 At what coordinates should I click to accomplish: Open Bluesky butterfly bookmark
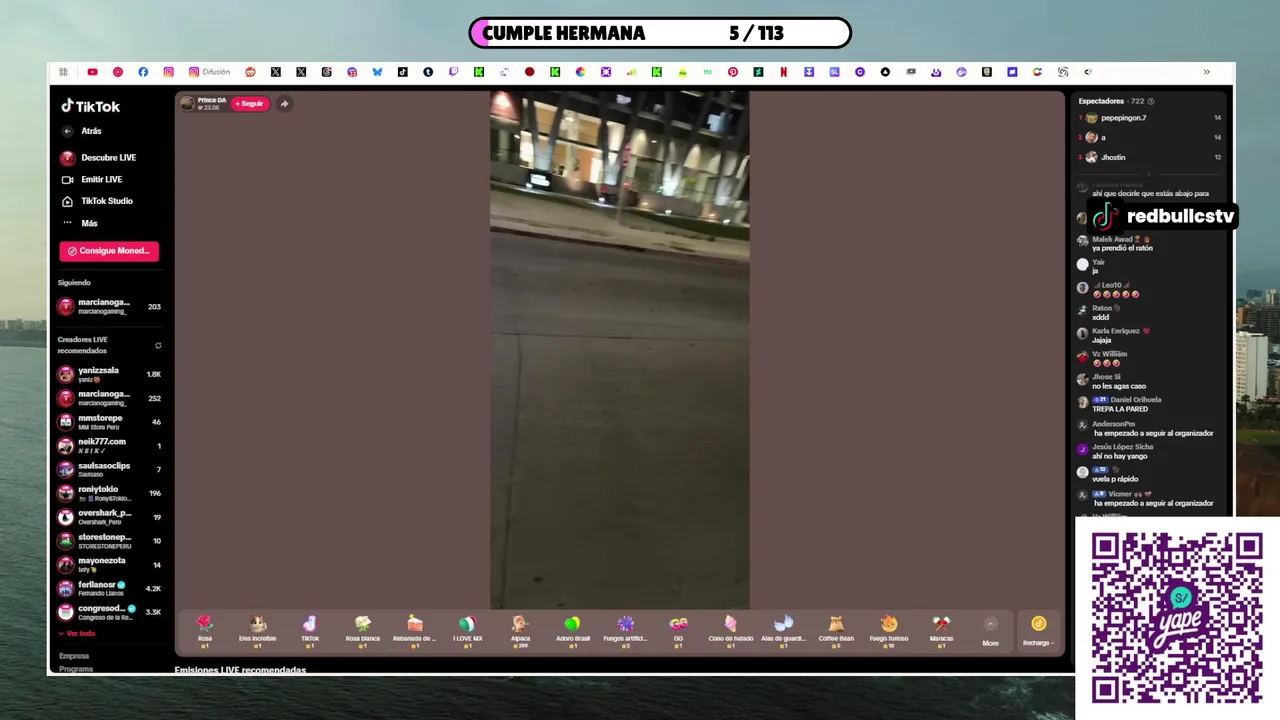coord(377,72)
